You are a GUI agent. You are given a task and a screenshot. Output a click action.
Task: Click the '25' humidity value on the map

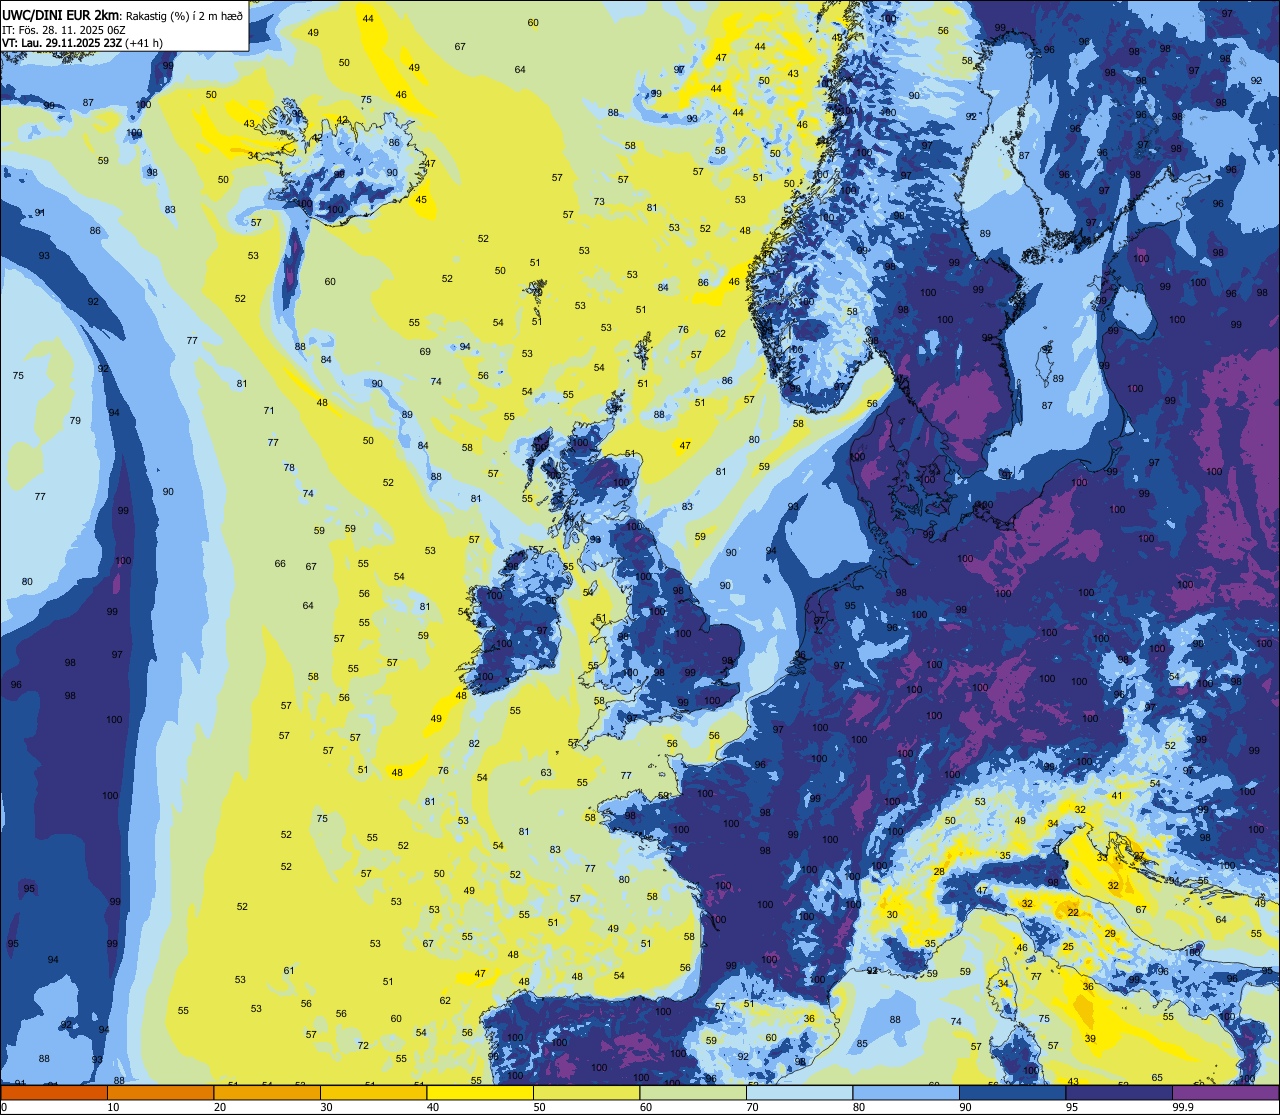1068,946
